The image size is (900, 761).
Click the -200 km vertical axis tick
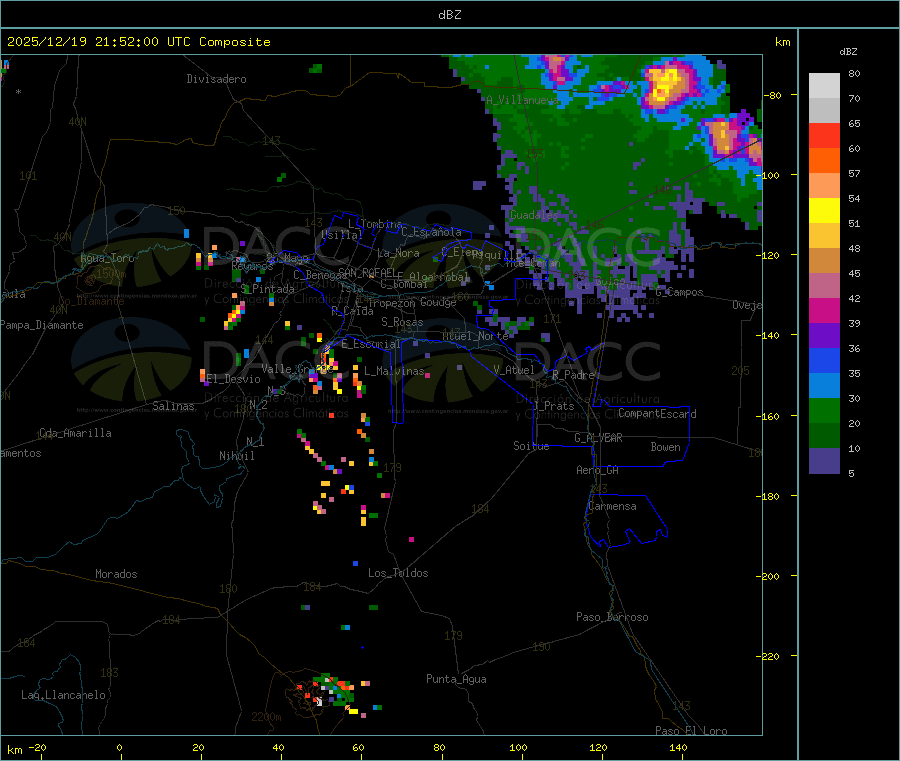pyautogui.click(x=767, y=576)
